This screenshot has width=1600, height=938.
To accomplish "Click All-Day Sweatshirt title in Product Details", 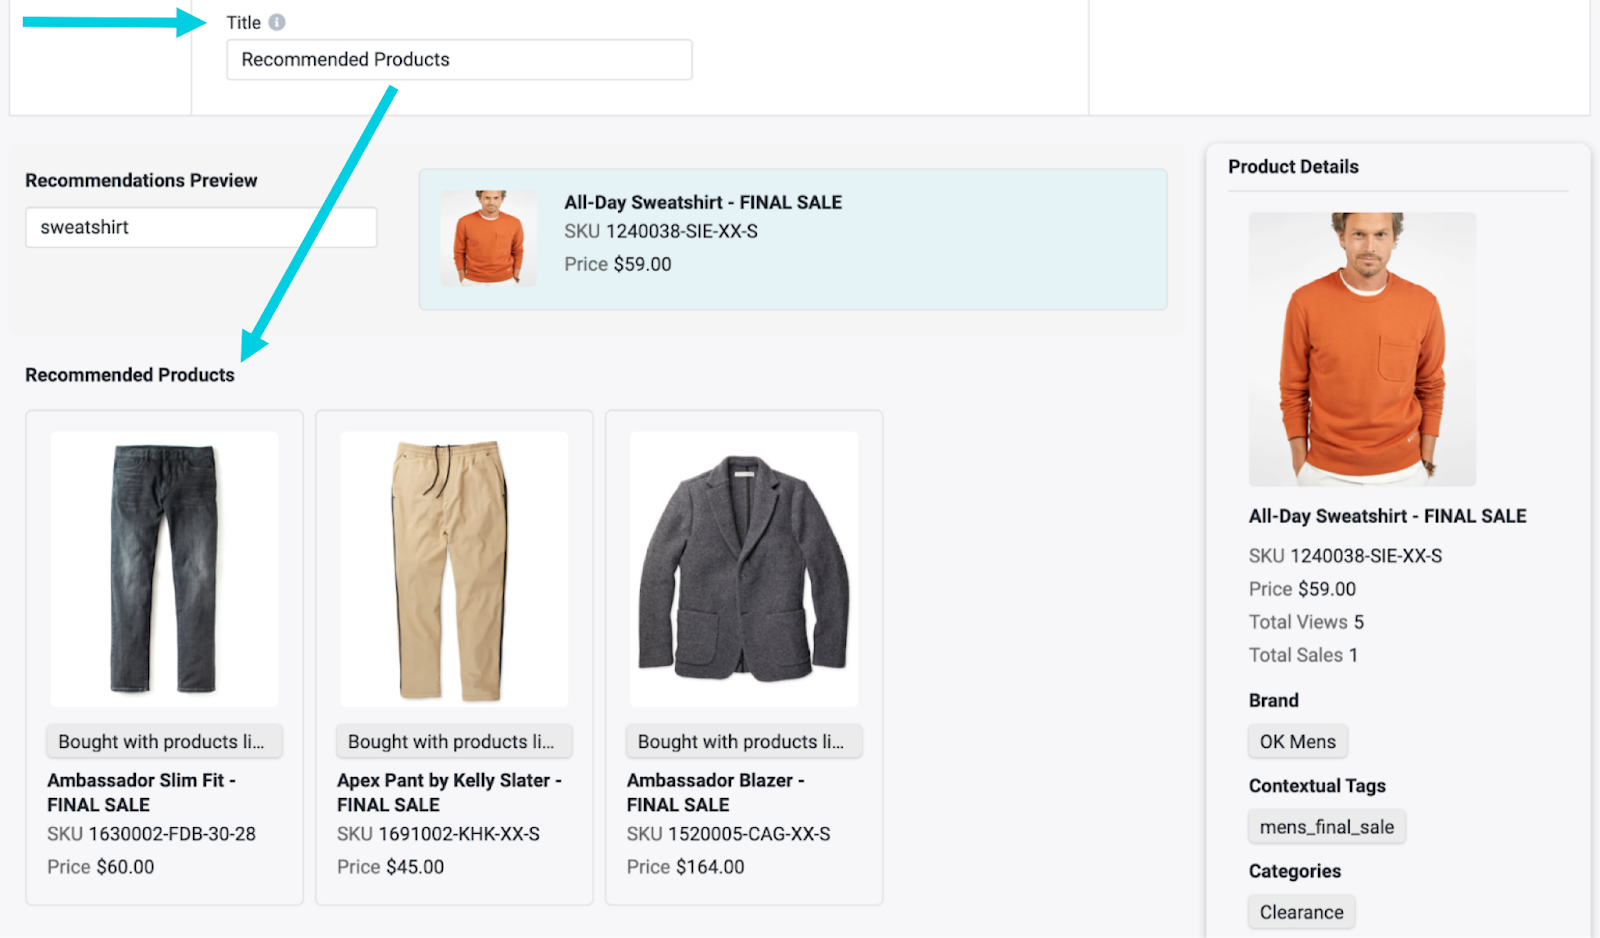I will (1387, 516).
